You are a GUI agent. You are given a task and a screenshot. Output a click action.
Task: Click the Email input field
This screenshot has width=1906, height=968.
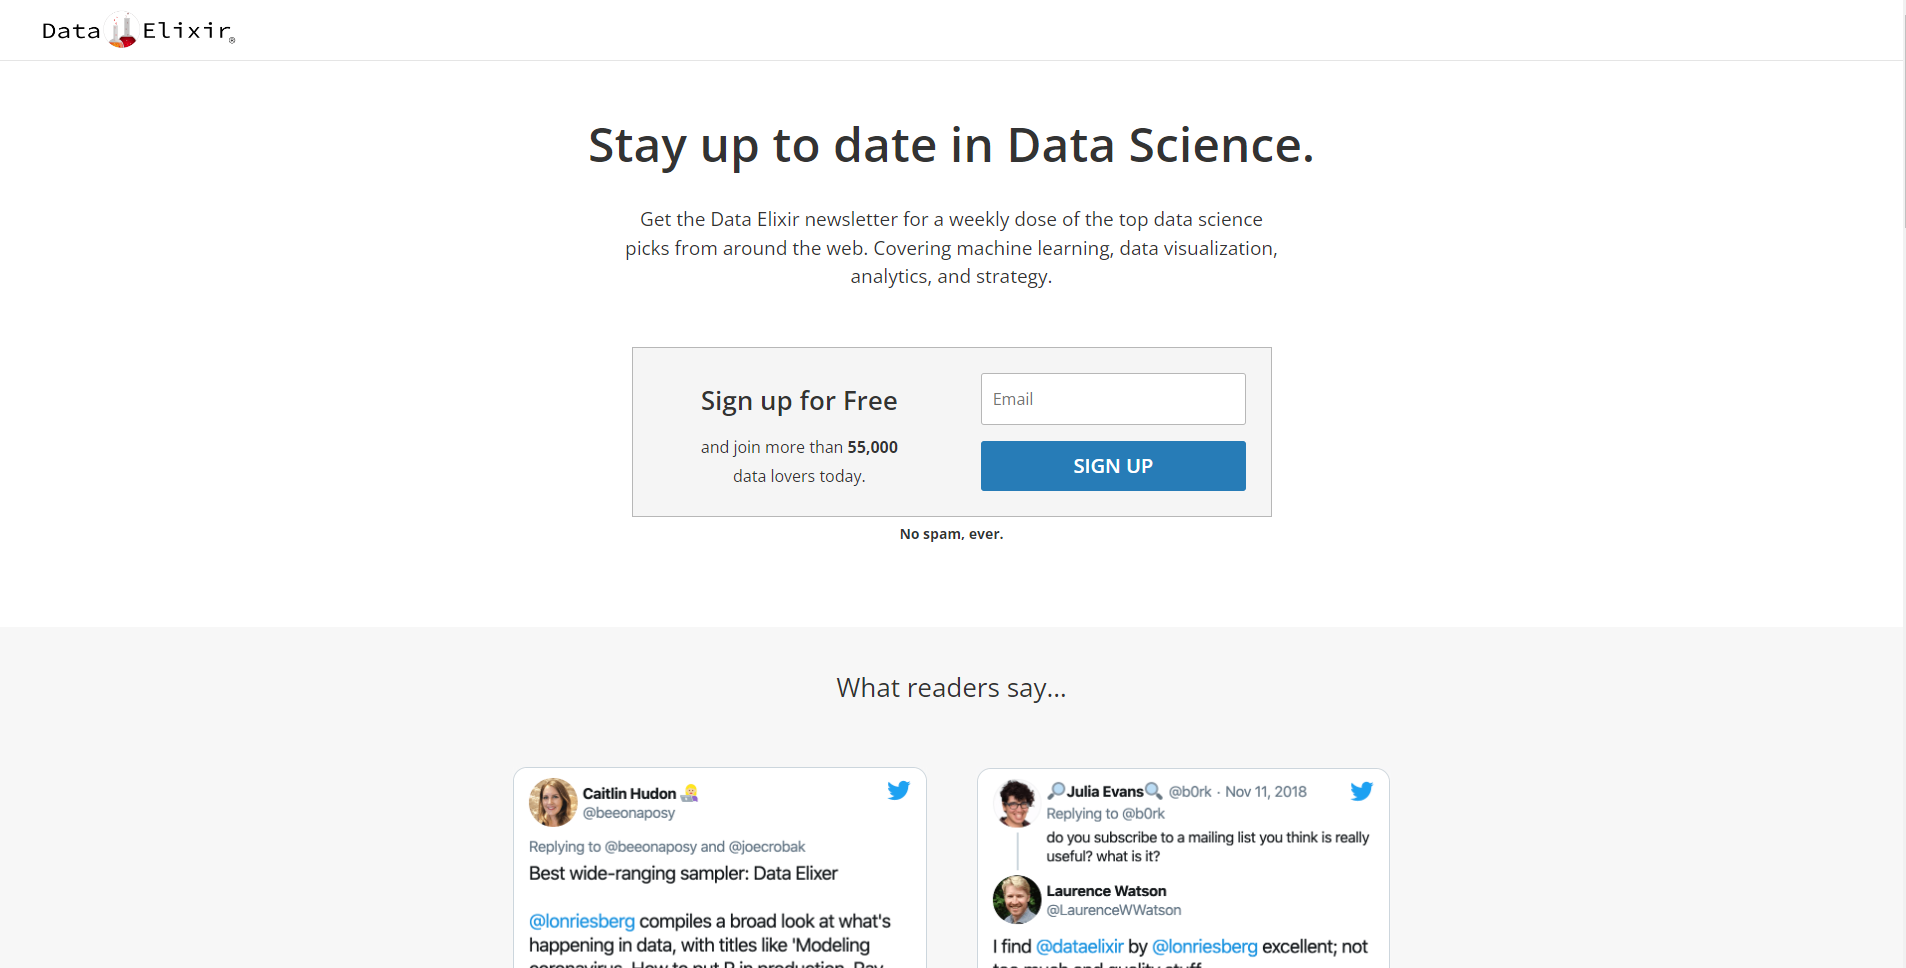[1113, 399]
